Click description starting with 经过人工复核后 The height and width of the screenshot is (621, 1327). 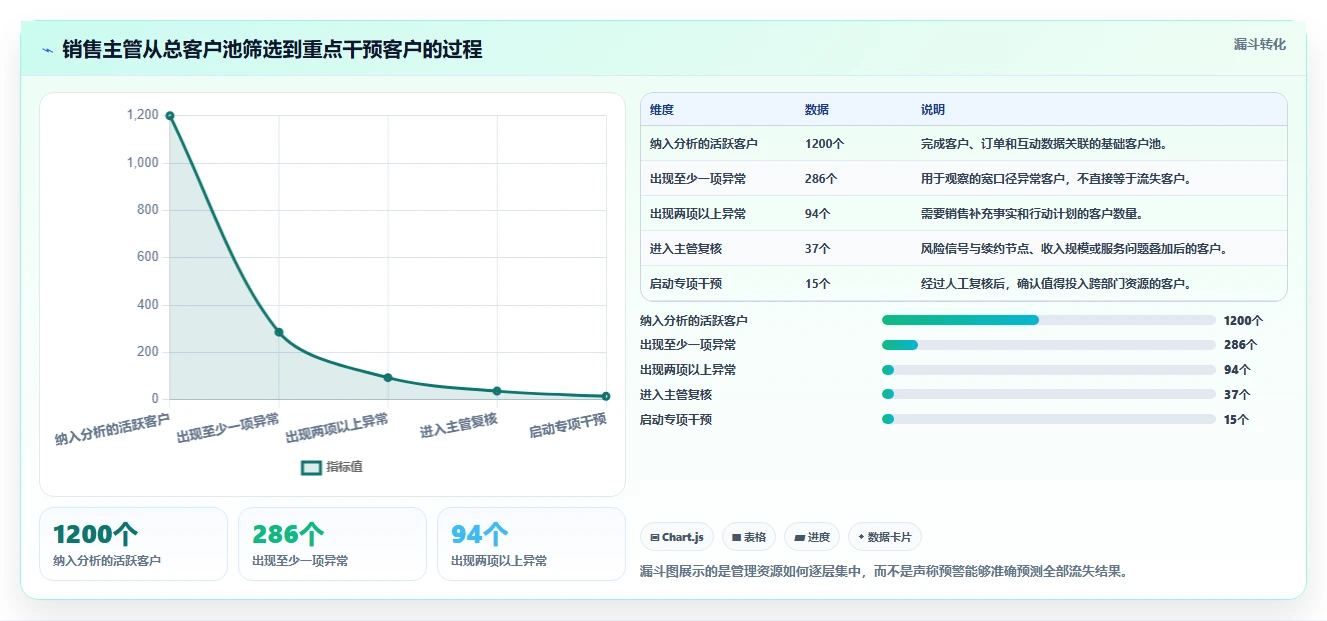point(1056,284)
